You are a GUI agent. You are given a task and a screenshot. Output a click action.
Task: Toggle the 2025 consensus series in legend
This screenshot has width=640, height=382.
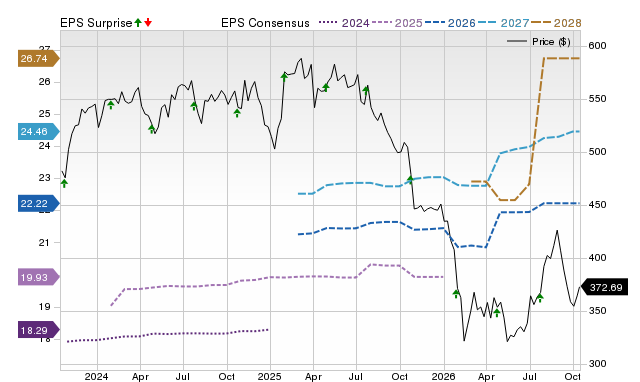397,23
